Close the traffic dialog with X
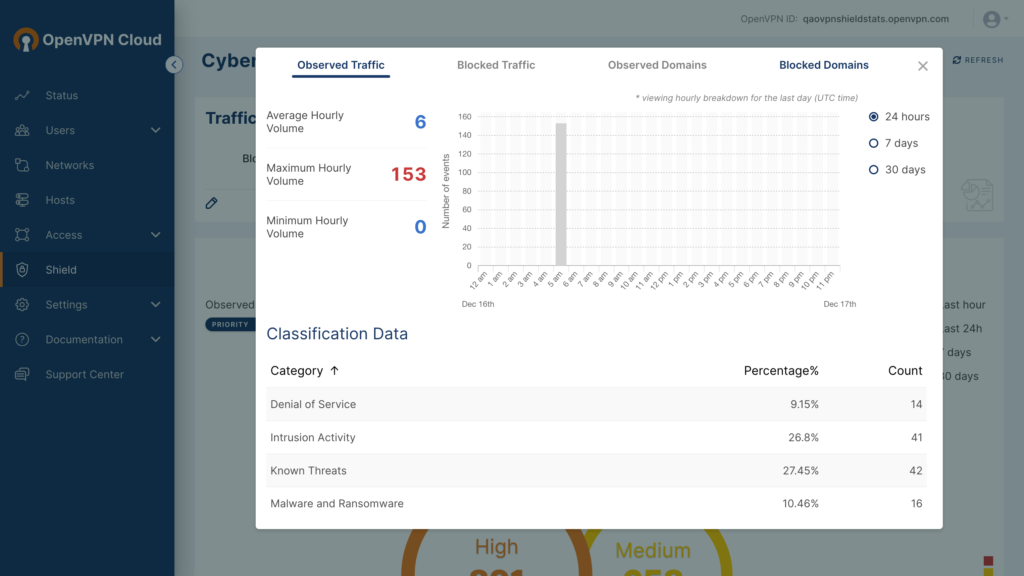 tap(923, 66)
